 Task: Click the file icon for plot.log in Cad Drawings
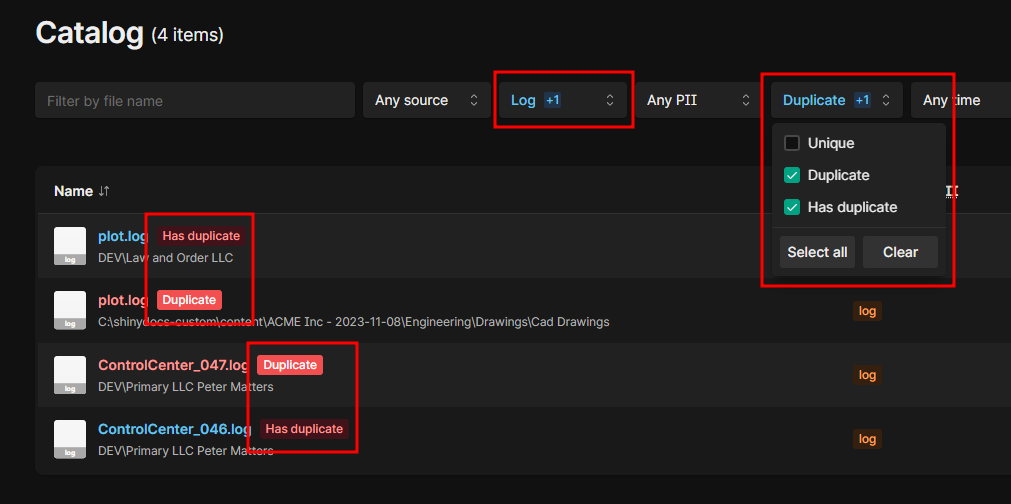click(70, 310)
